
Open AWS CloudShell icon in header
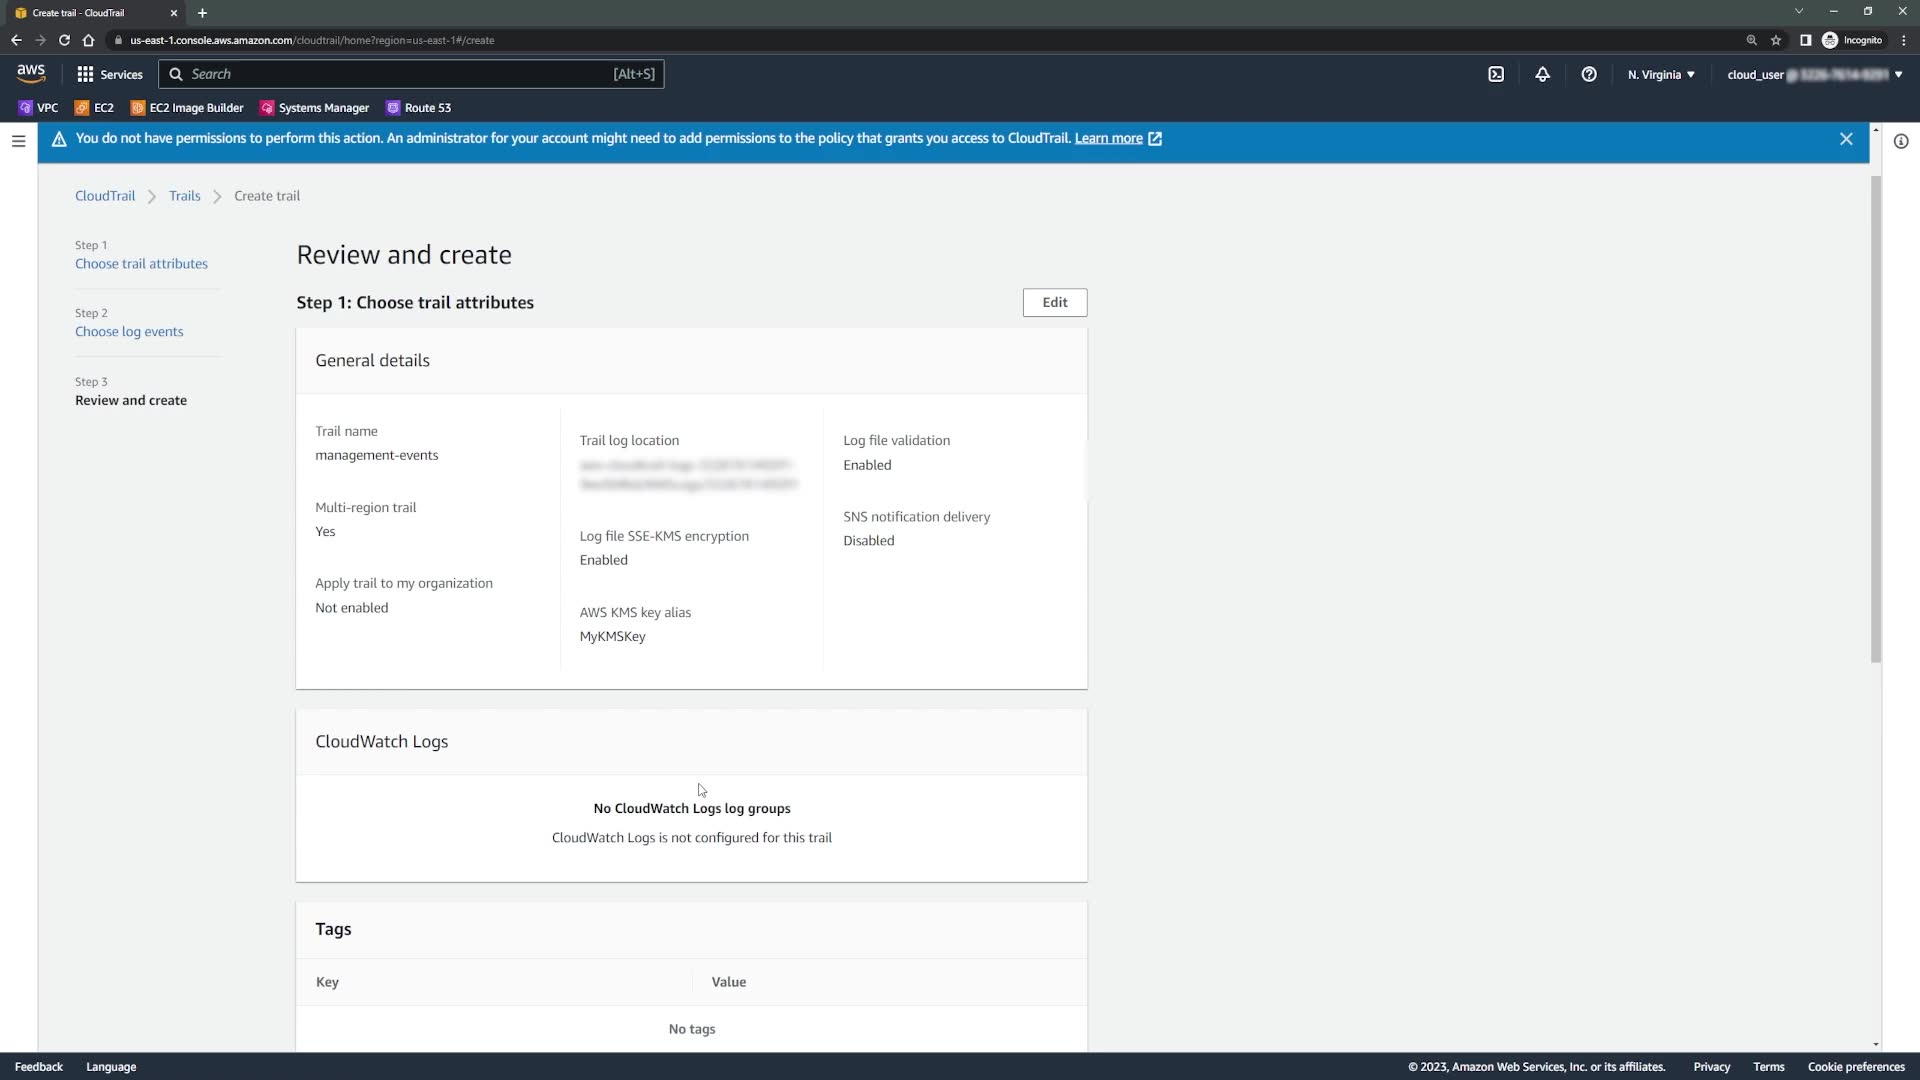point(1496,74)
